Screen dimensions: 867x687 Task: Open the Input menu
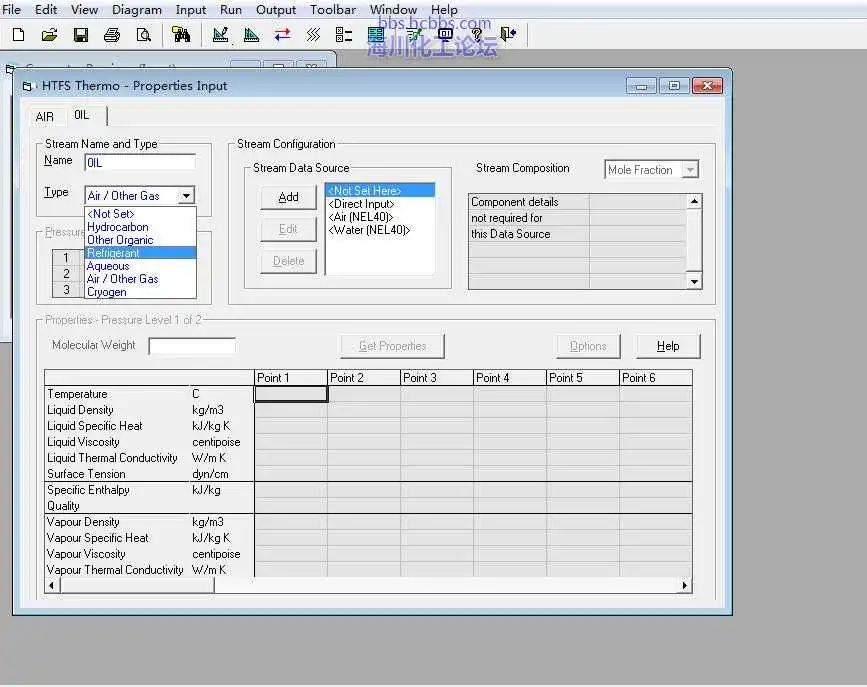click(x=190, y=9)
